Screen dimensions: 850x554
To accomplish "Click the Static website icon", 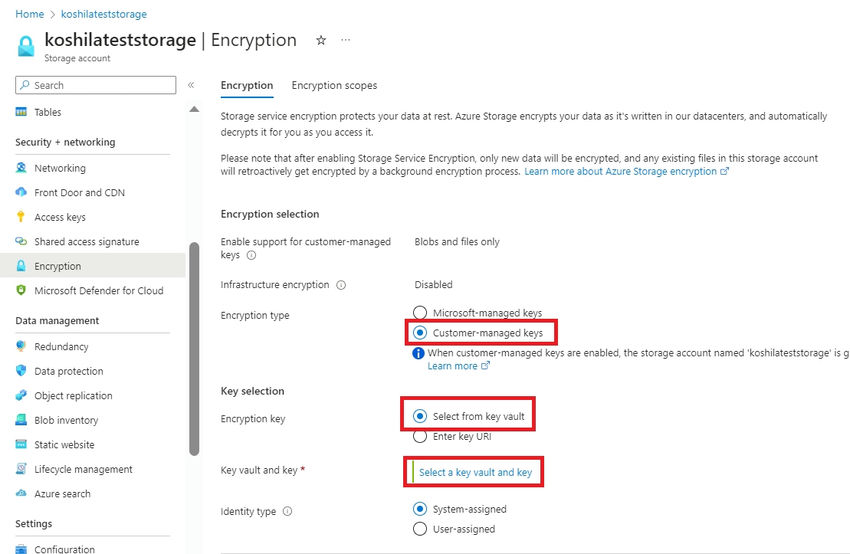I will click(21, 444).
